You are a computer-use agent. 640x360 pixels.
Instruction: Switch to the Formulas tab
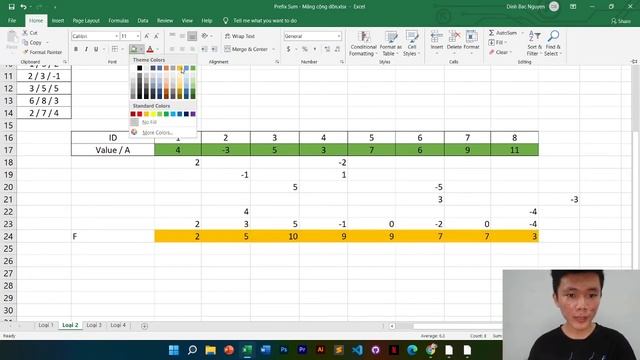tap(118, 20)
